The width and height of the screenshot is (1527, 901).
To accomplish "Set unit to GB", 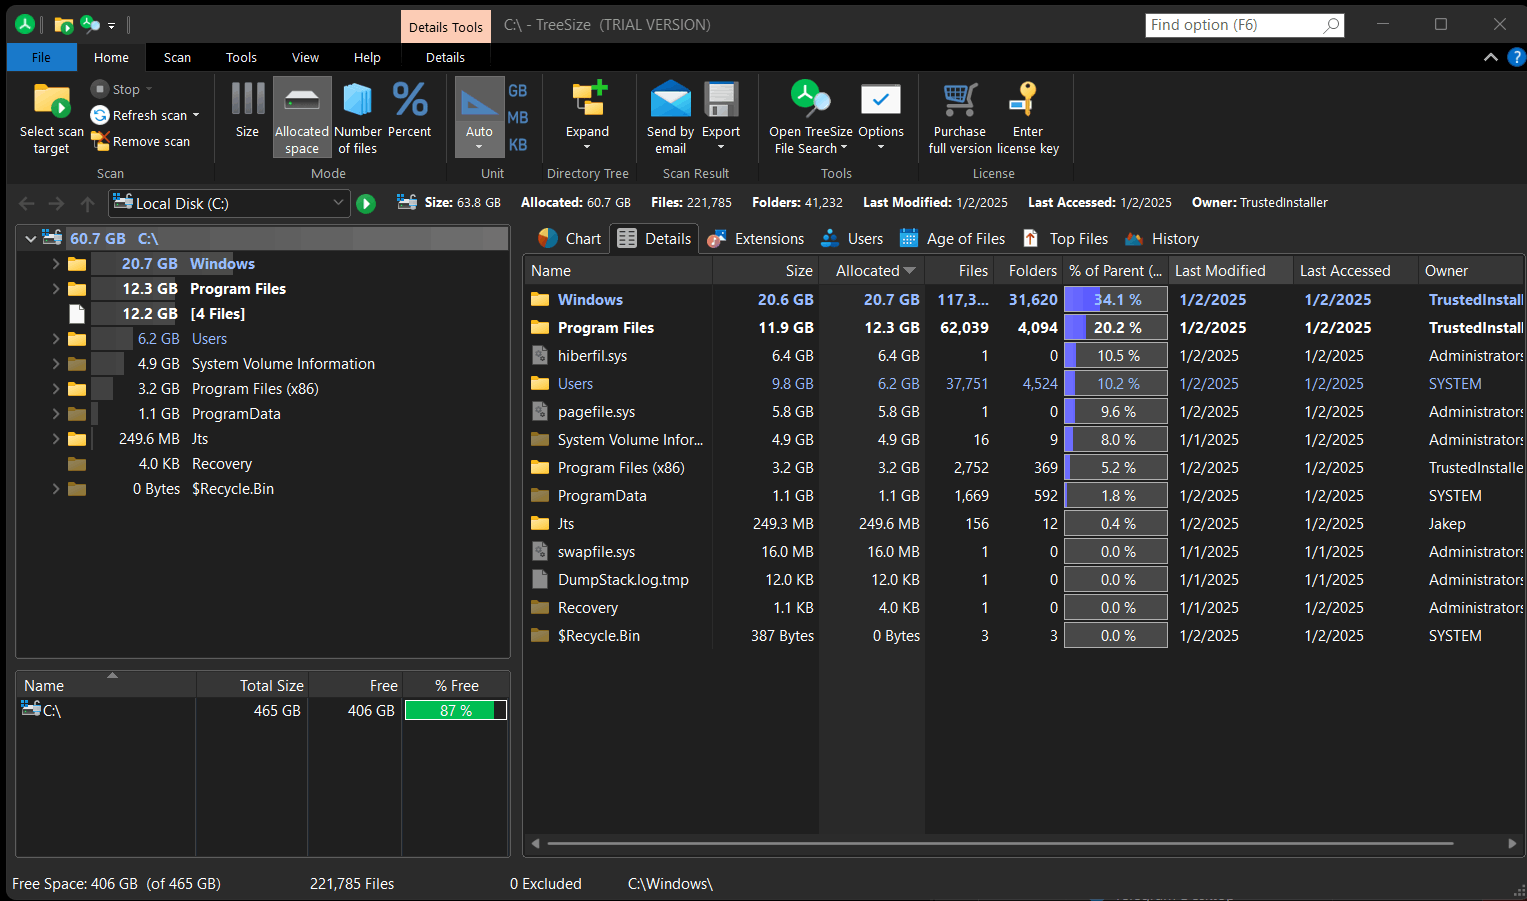I will 518,91.
